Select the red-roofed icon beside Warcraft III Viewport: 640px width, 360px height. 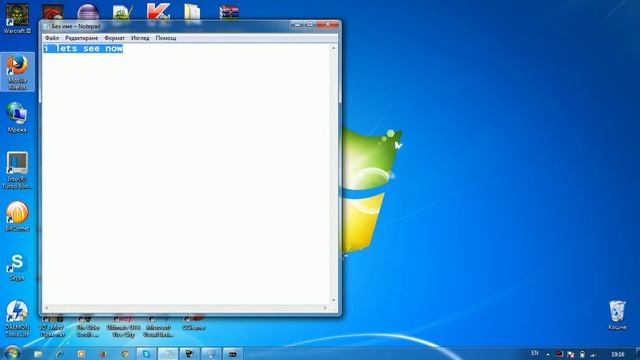tap(53, 12)
